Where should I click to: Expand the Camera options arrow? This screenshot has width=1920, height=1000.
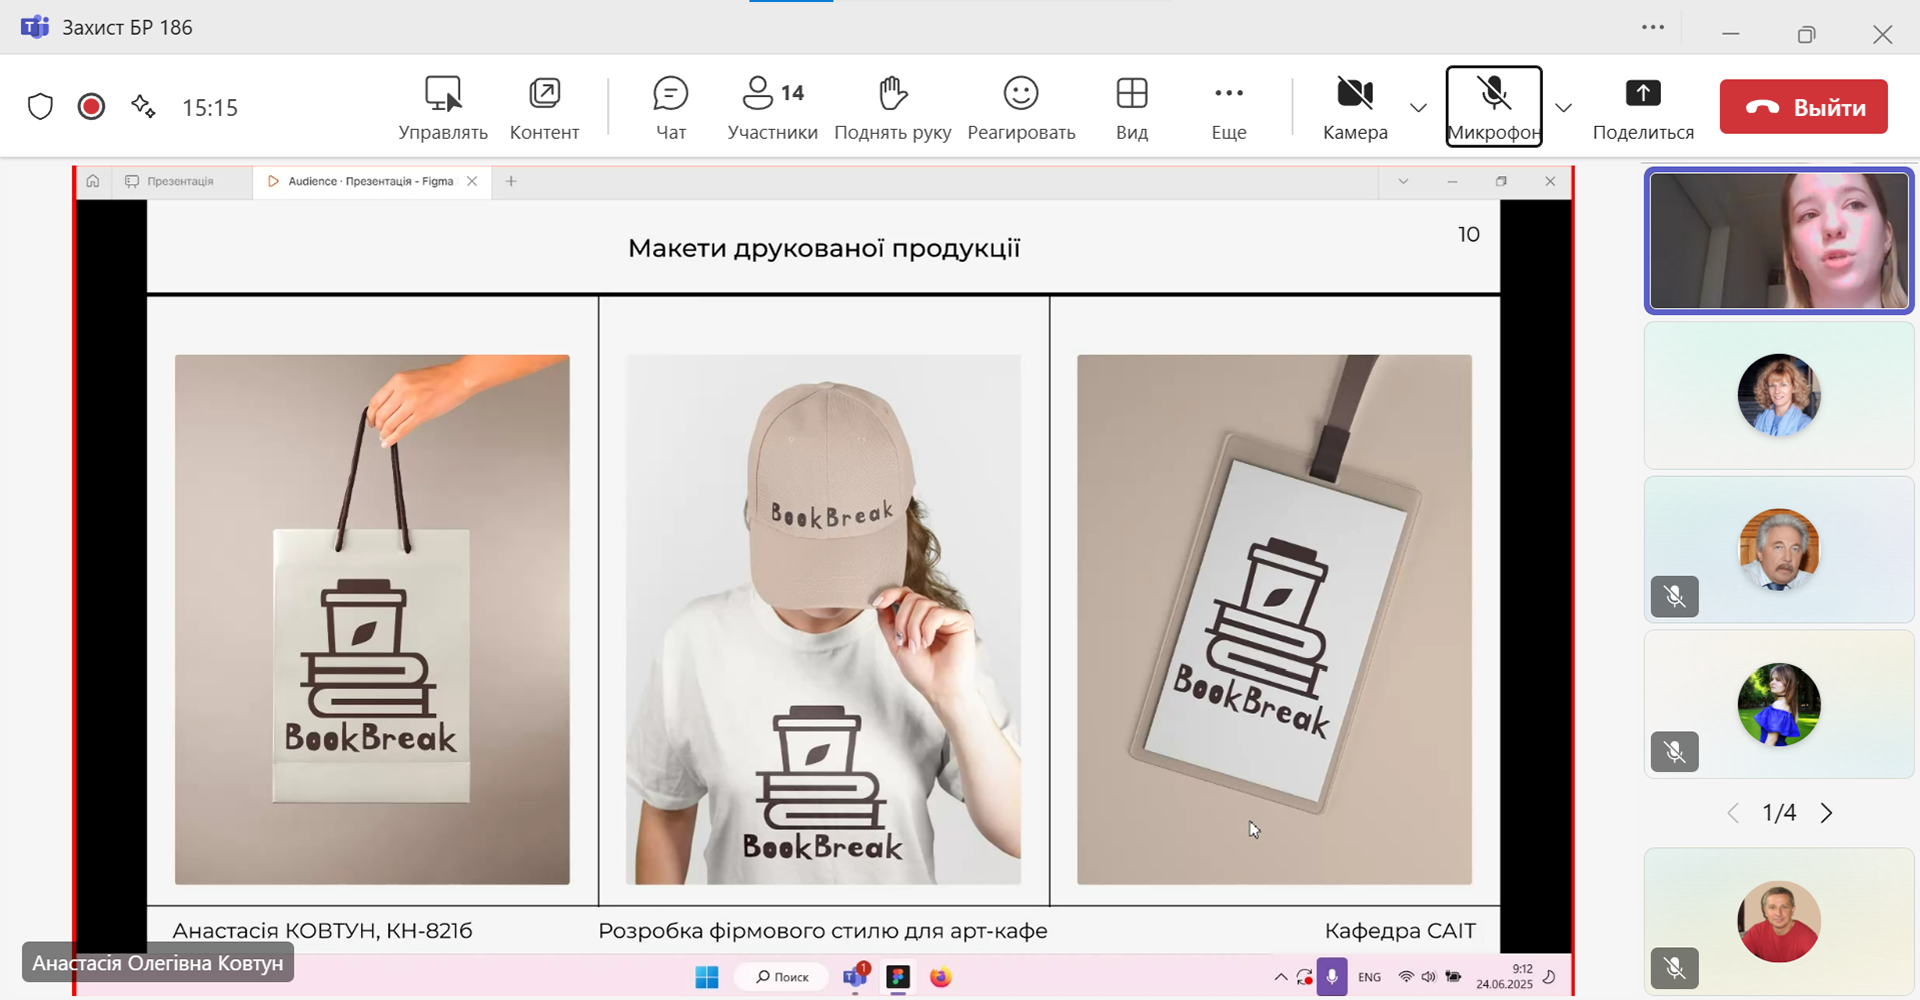(x=1418, y=108)
